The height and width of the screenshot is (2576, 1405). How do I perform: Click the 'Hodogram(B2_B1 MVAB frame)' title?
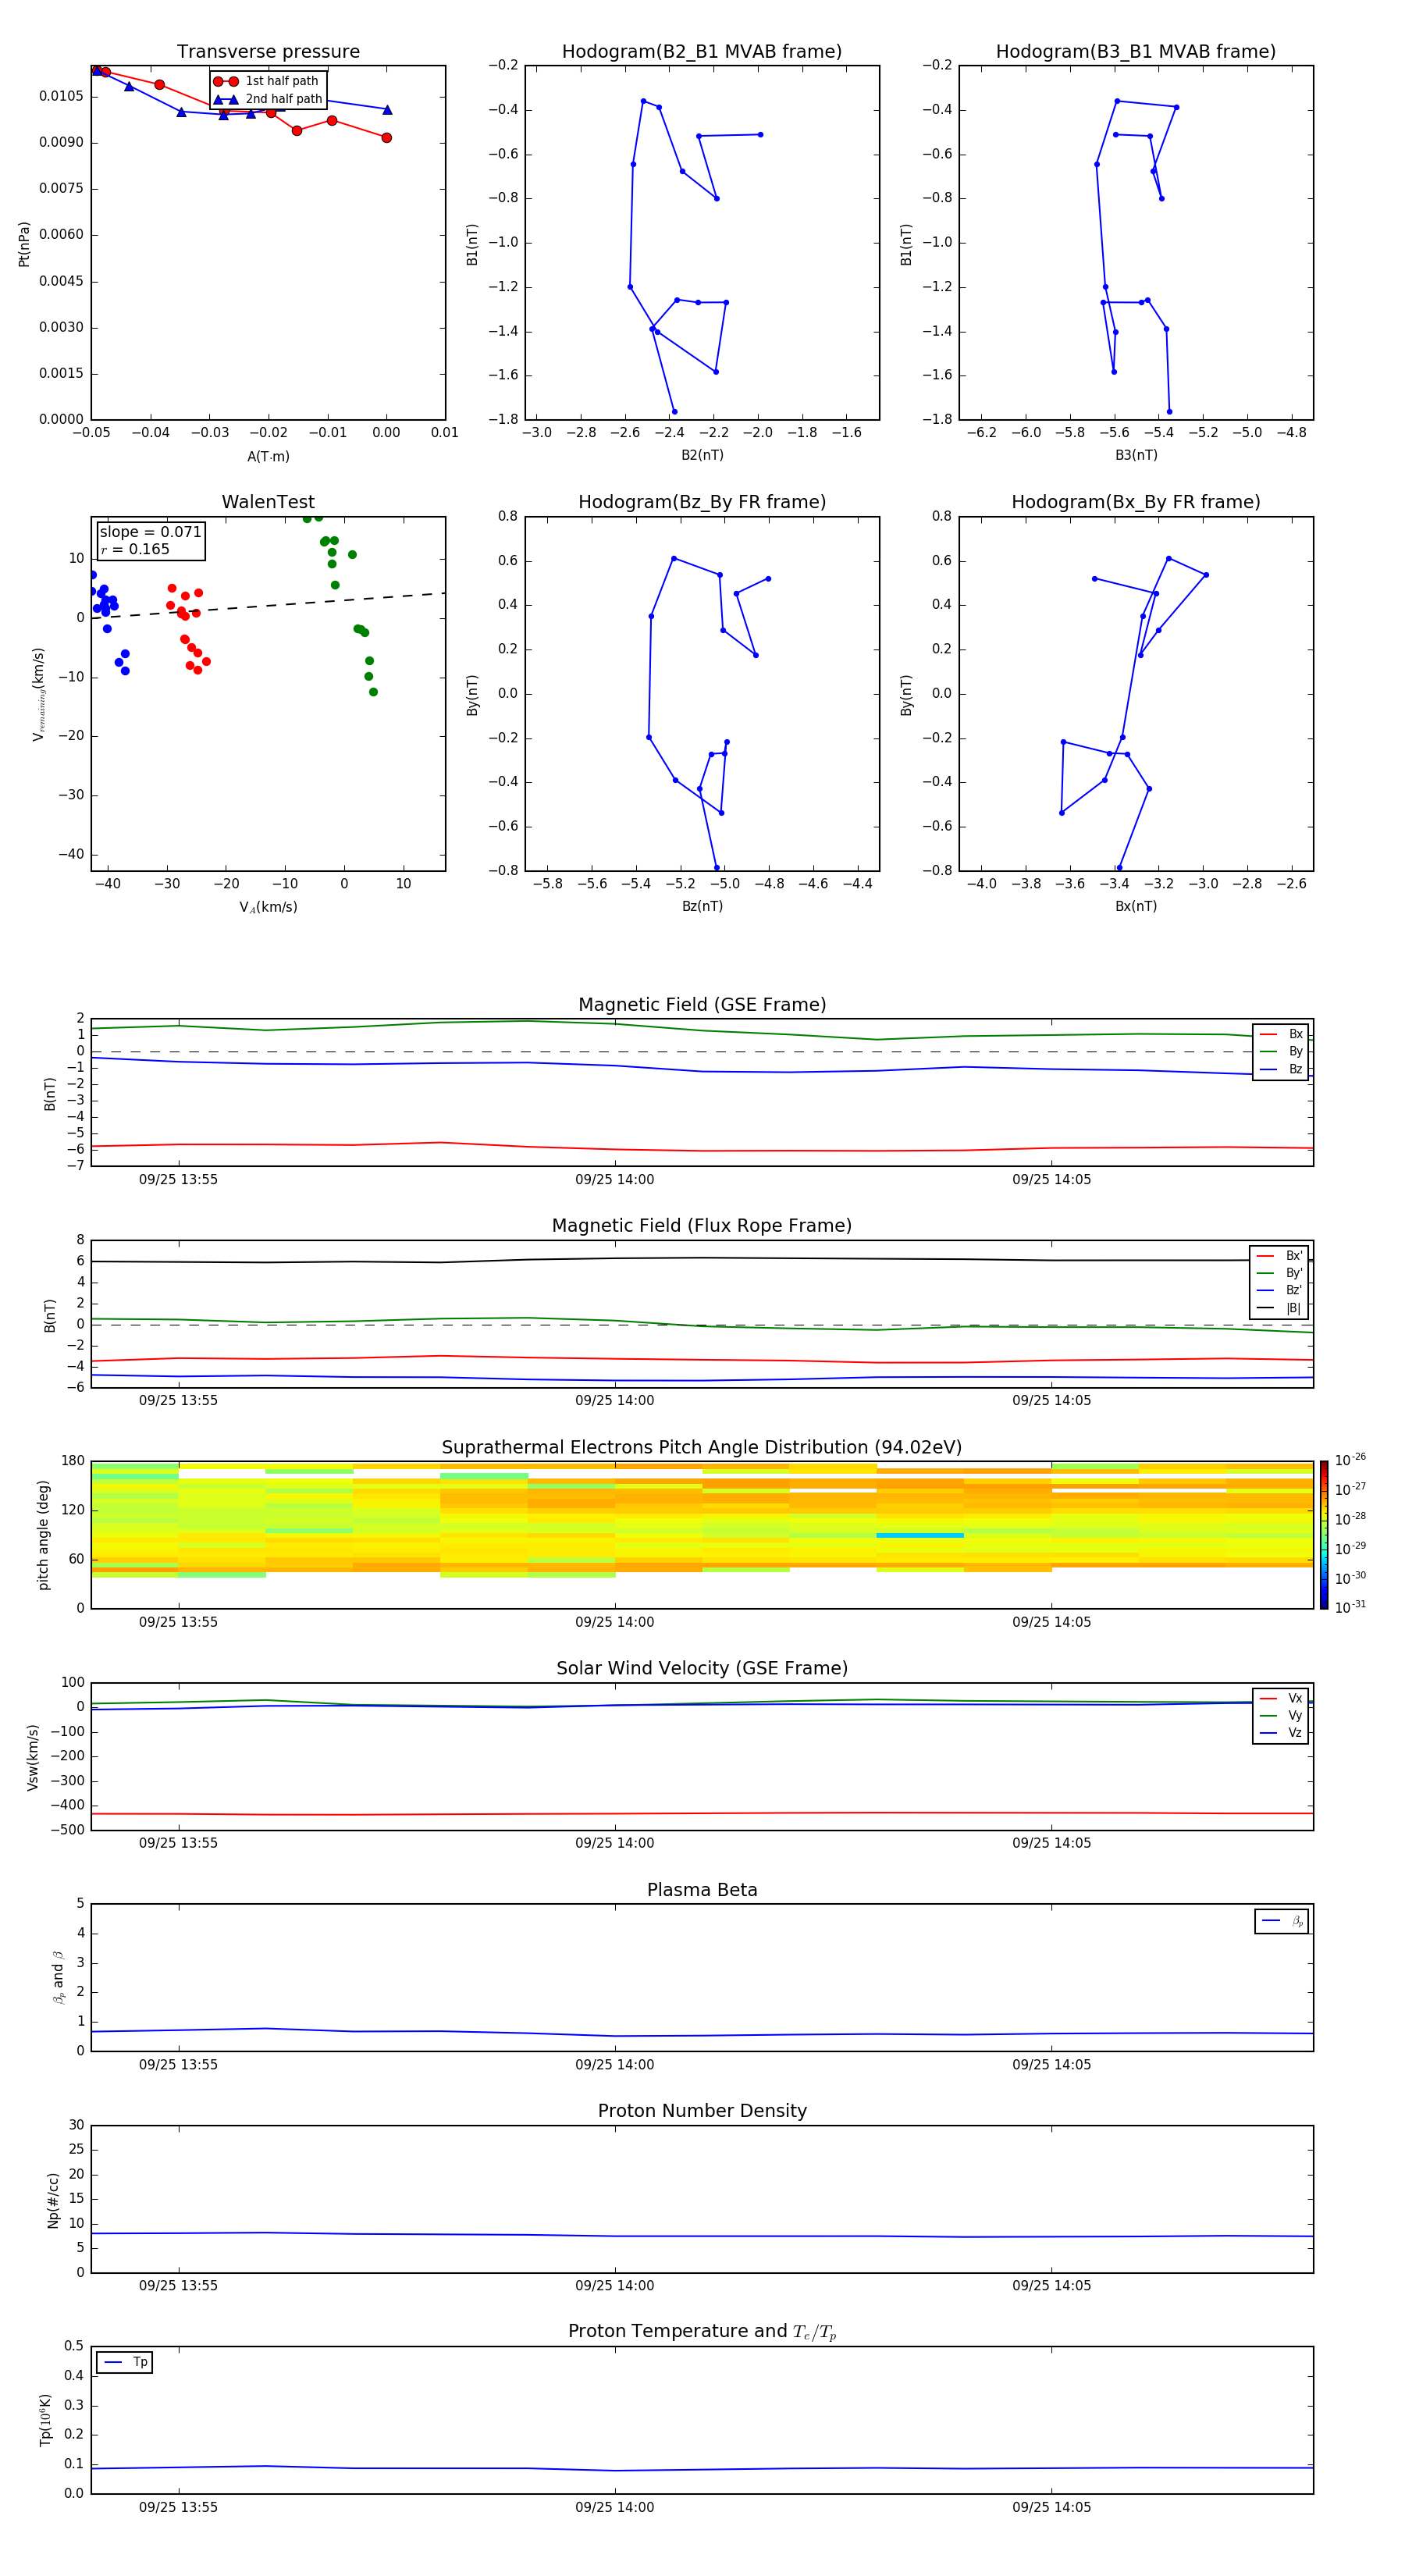[702, 51]
